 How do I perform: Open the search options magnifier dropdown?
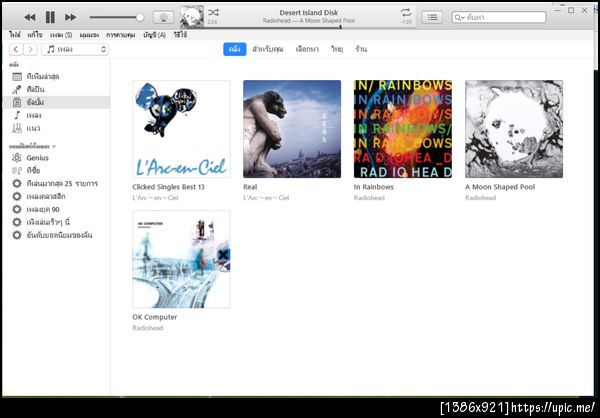[460, 18]
